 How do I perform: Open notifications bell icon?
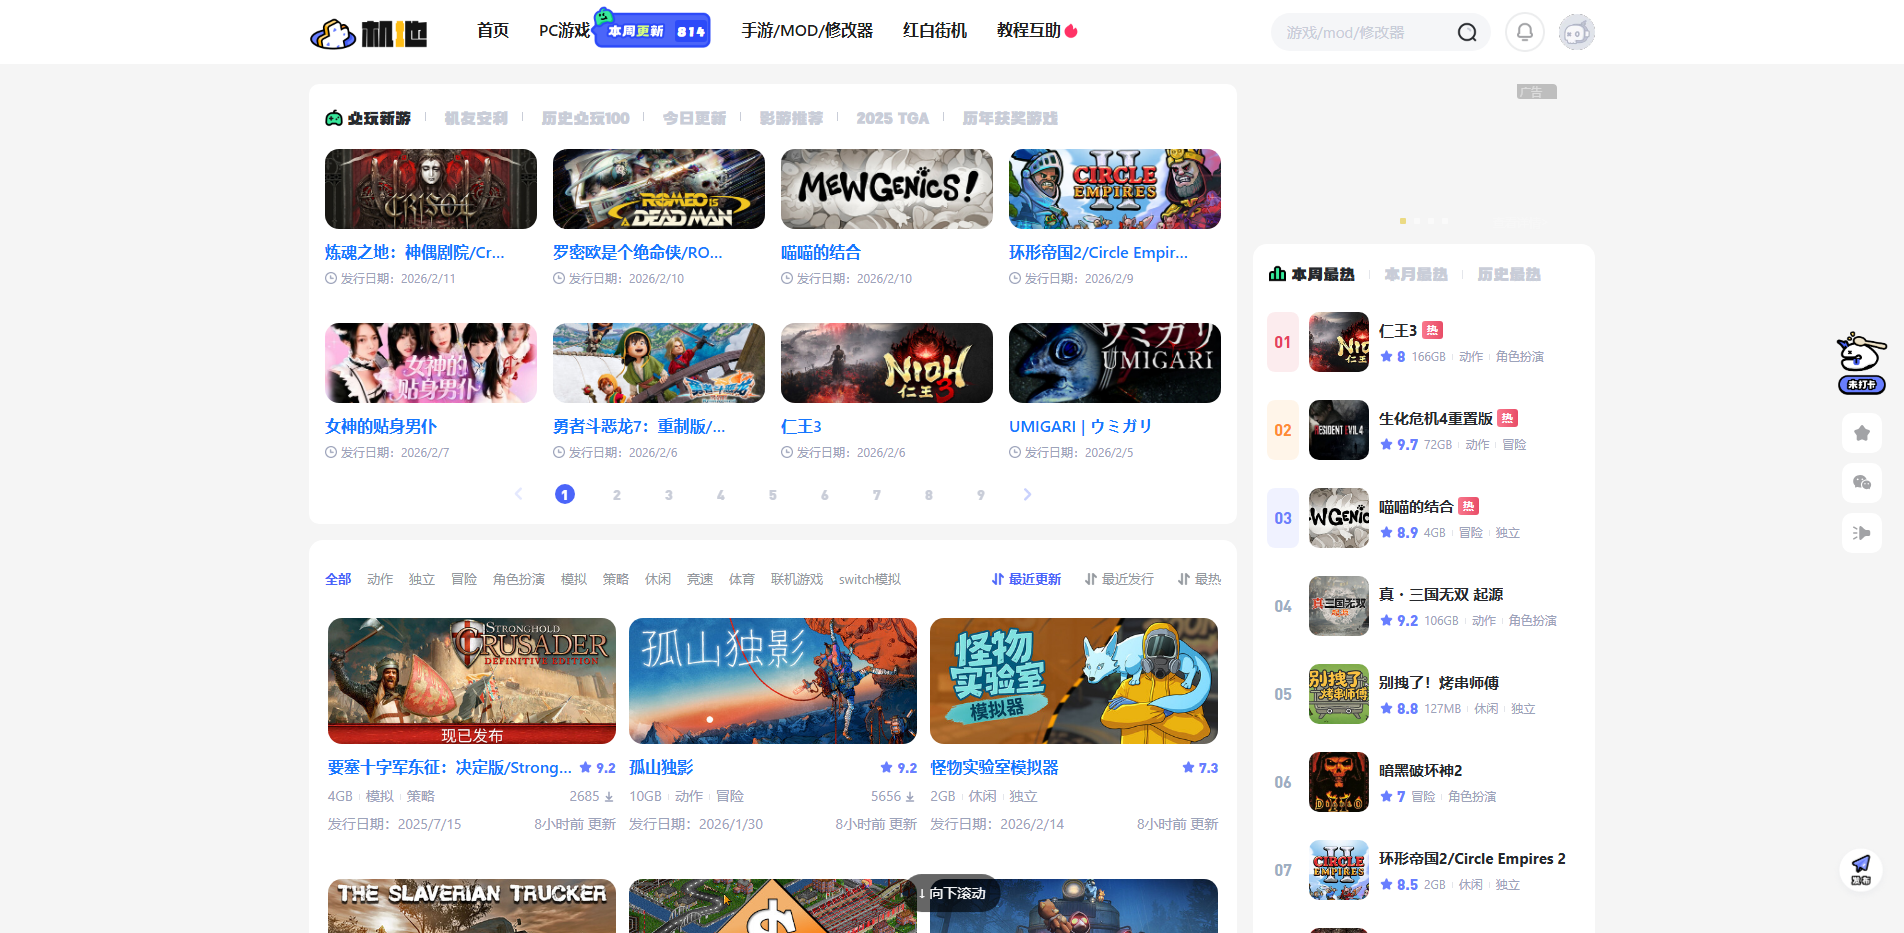[1524, 32]
